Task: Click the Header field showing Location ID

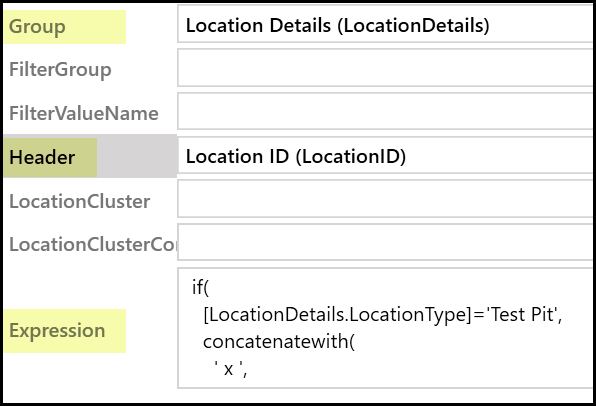Action: pyautogui.click(x=385, y=155)
